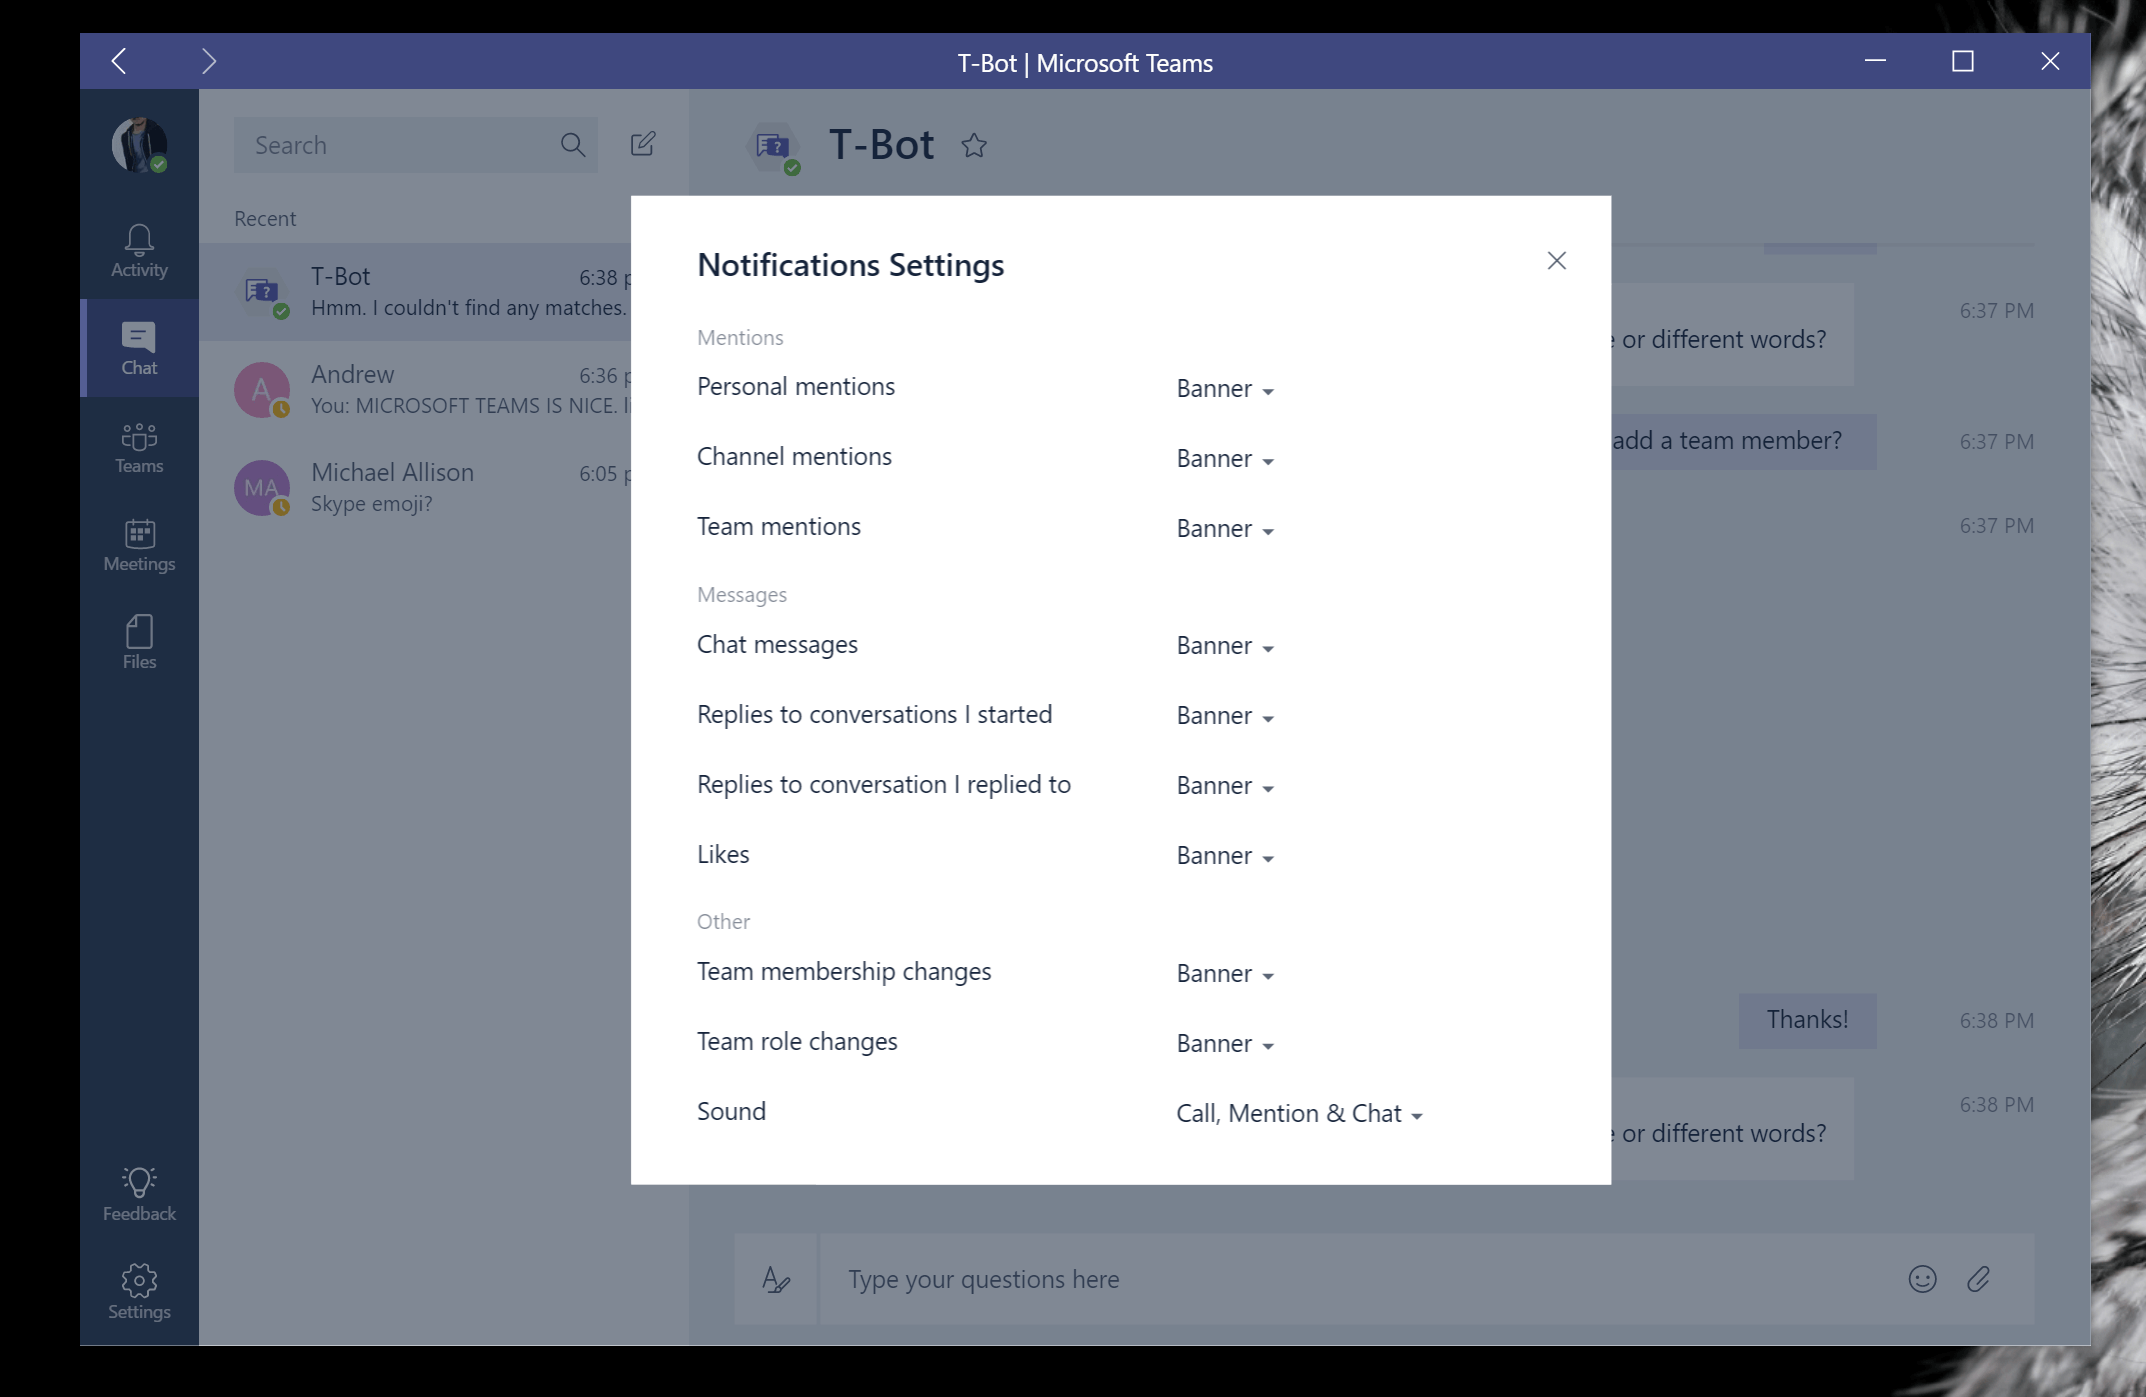Close the Microsoft Teams window
This screenshot has width=2146, height=1397.
2050,62
